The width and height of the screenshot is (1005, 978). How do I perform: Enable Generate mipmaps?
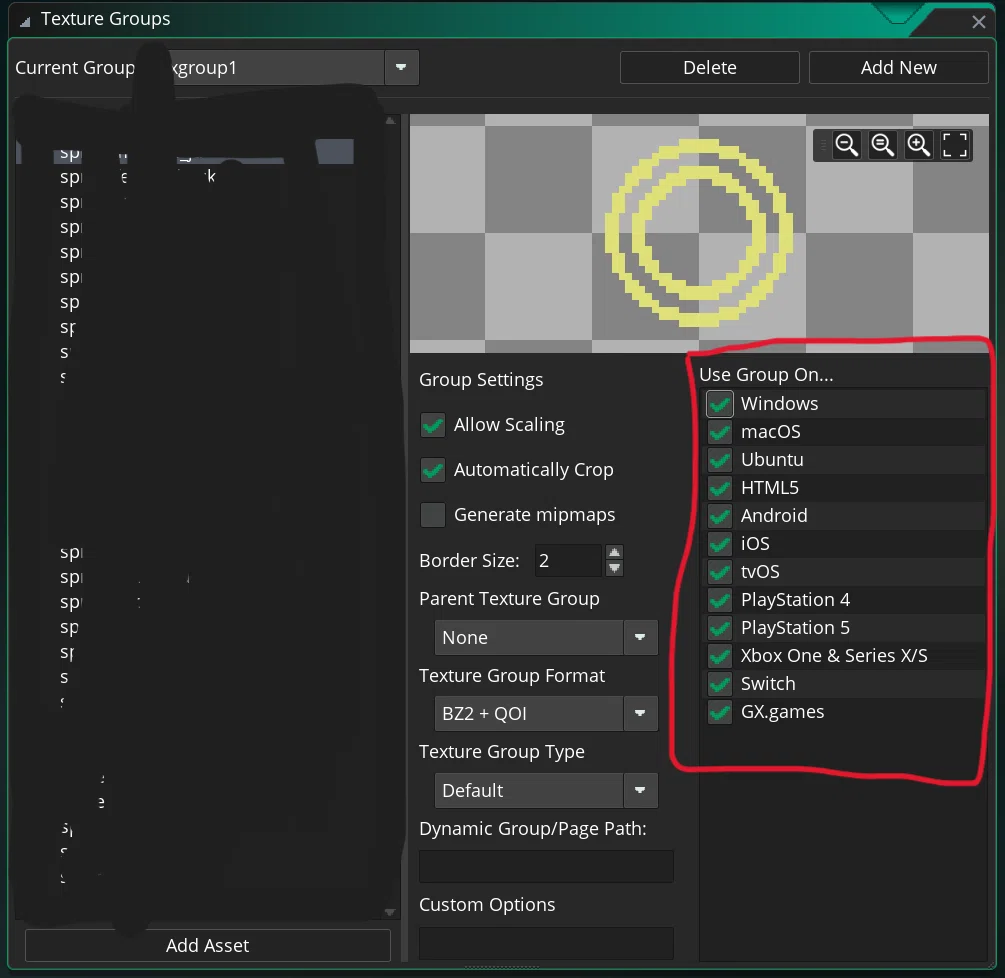pos(433,515)
